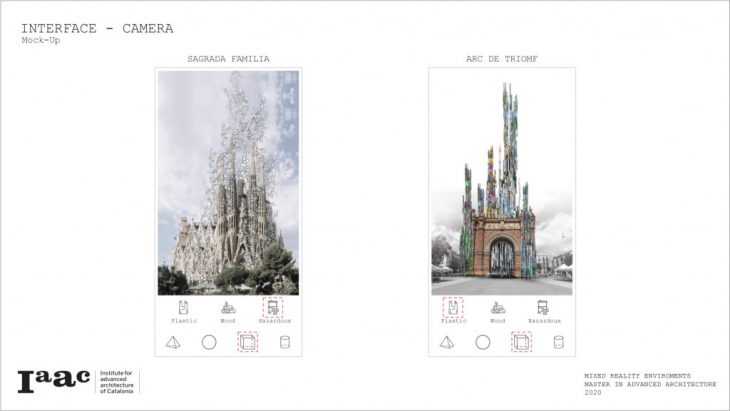Viewport: 730px width, 411px height.
Task: Choose cylinder shape in Arc de Triomf mockup
Action: [x=558, y=342]
